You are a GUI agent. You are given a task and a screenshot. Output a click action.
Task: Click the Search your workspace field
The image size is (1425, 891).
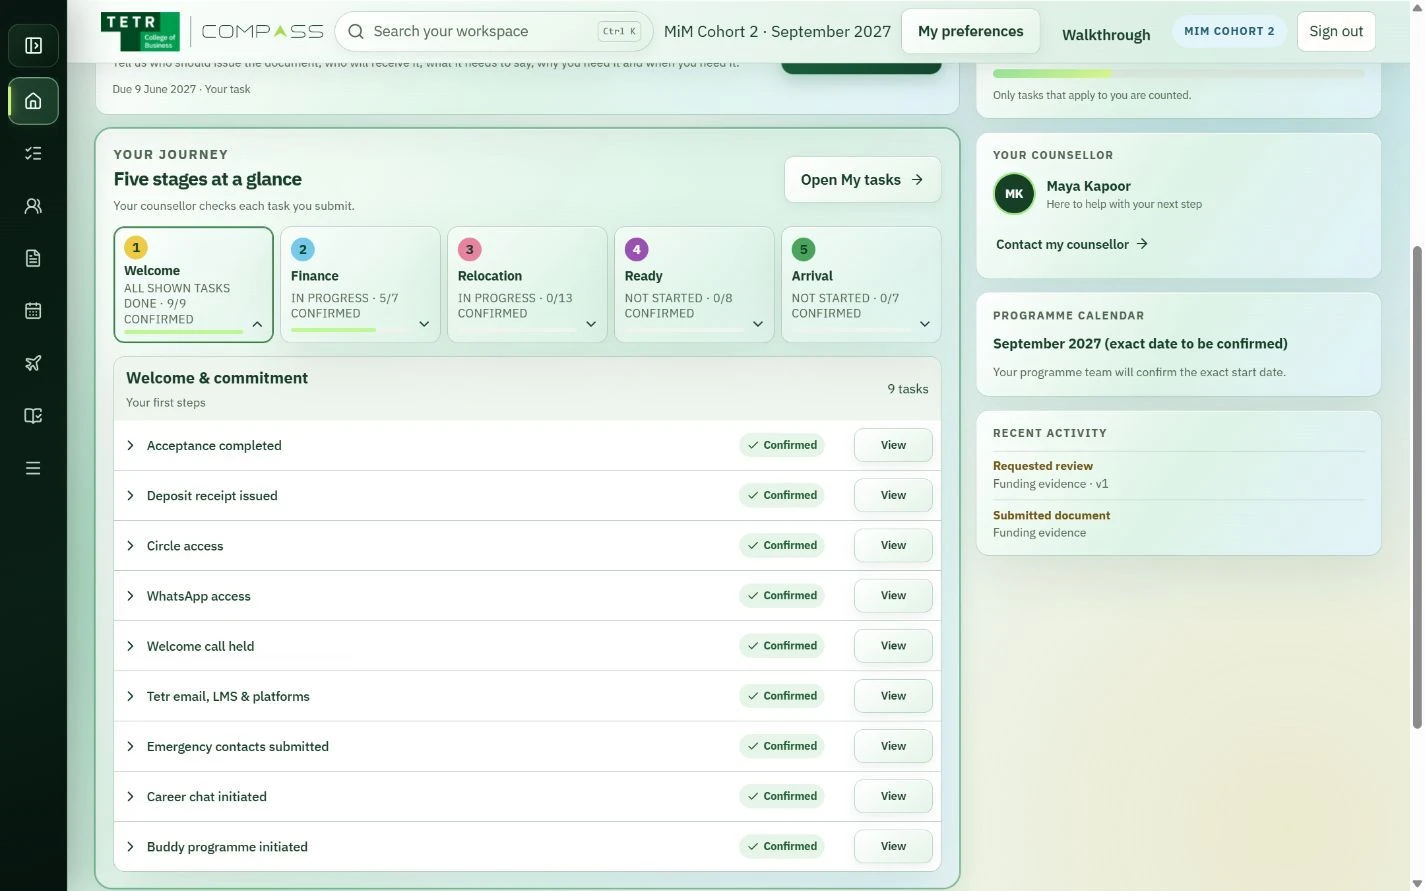click(x=493, y=31)
